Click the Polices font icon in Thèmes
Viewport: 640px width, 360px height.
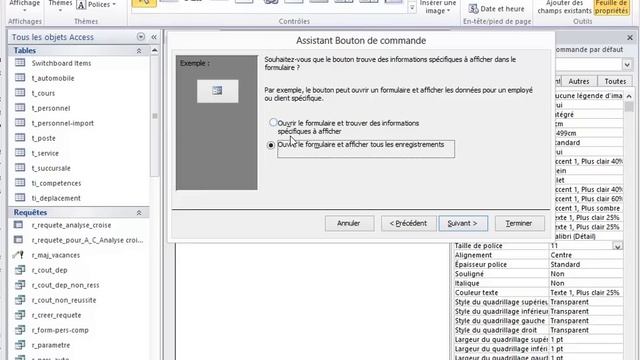click(81, 5)
